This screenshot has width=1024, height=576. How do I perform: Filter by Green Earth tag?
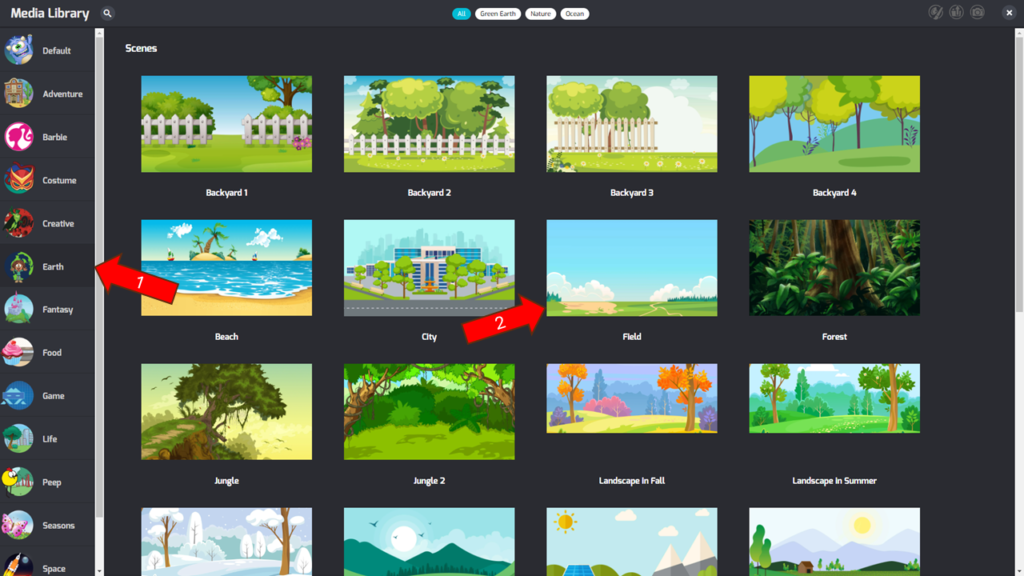coord(498,14)
